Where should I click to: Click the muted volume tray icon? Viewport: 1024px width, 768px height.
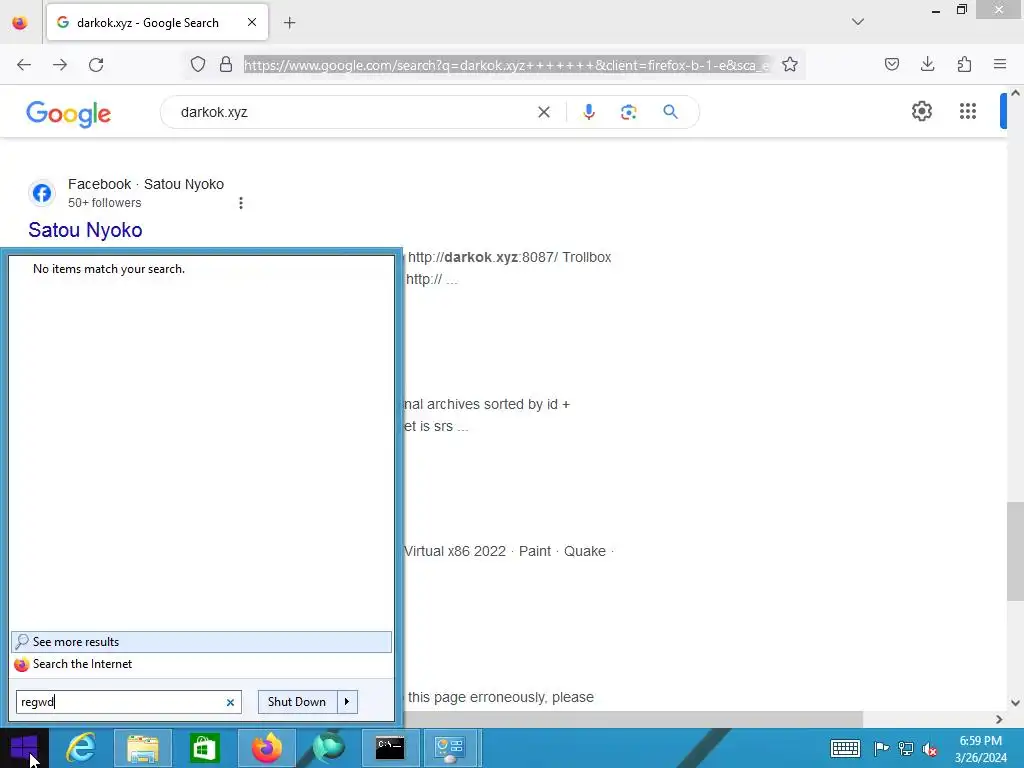tap(930, 749)
